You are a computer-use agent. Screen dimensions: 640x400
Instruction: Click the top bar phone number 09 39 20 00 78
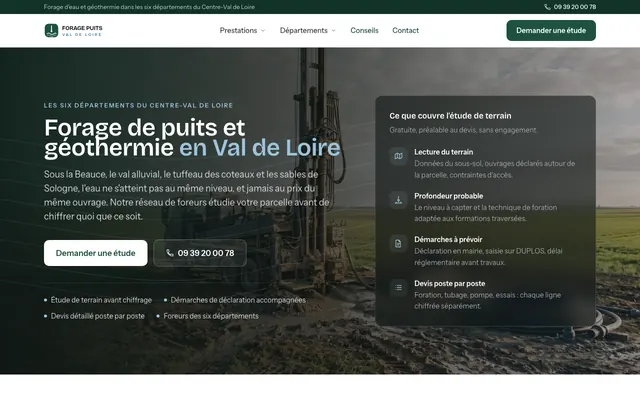tap(575, 7)
